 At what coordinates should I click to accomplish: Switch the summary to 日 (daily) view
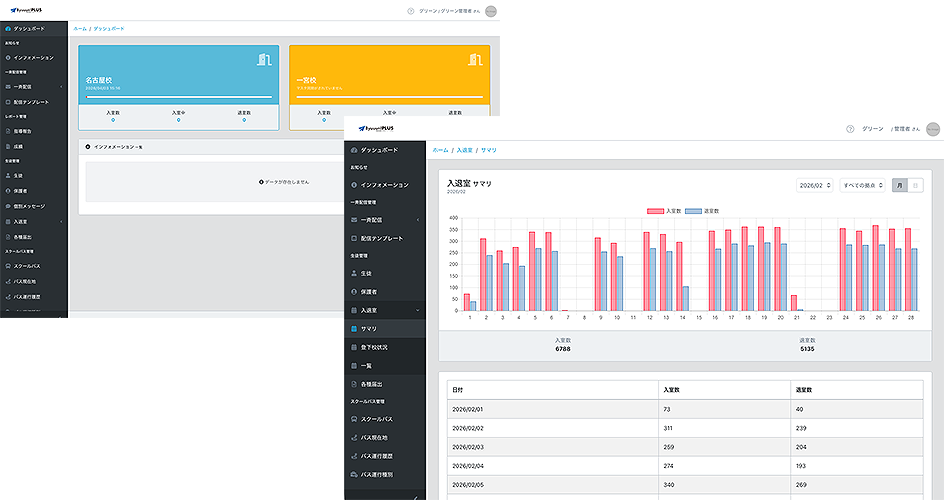(x=915, y=185)
